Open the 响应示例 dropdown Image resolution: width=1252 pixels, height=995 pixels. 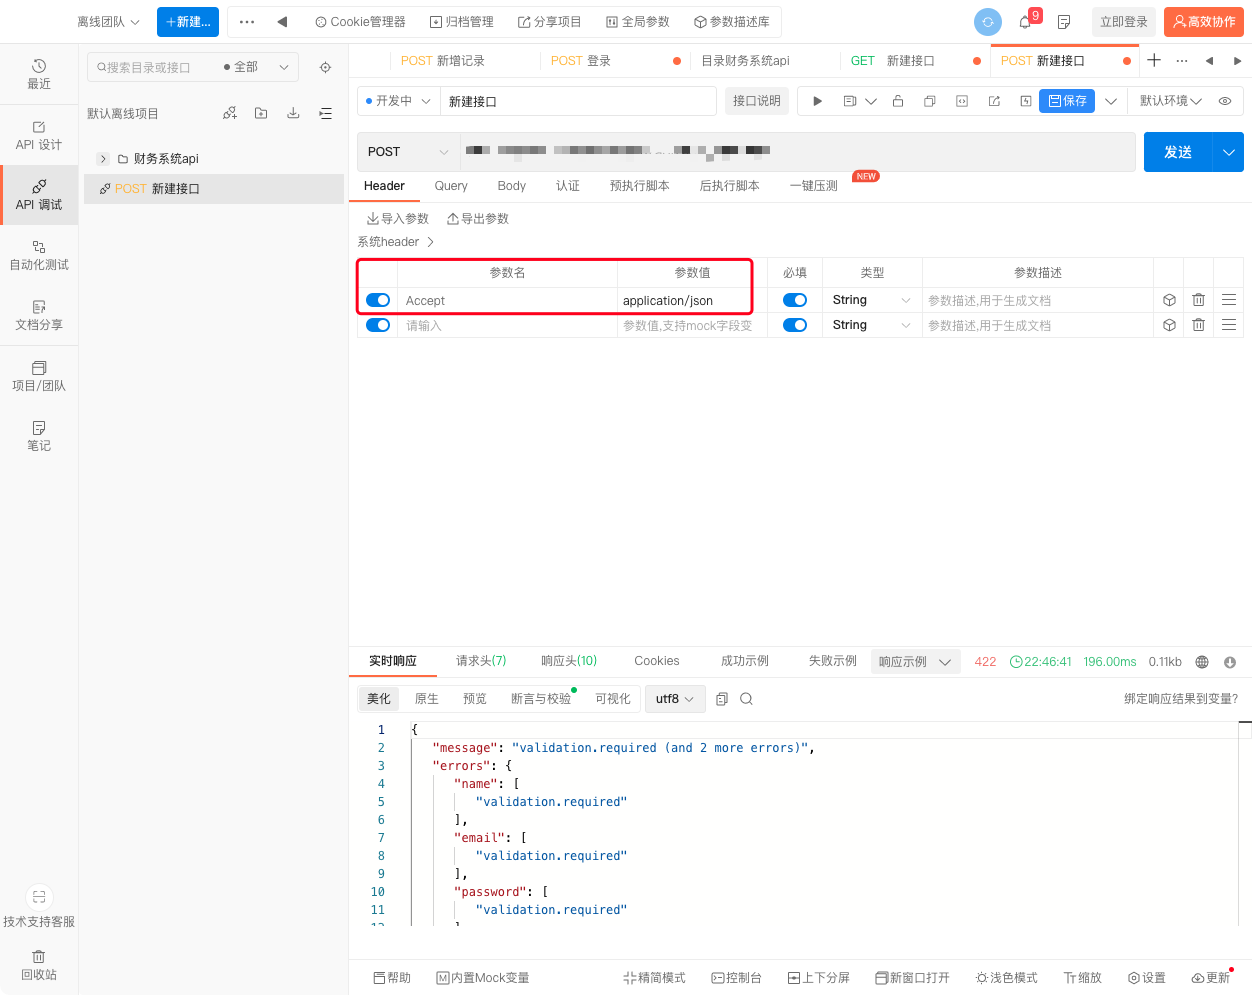[915, 662]
